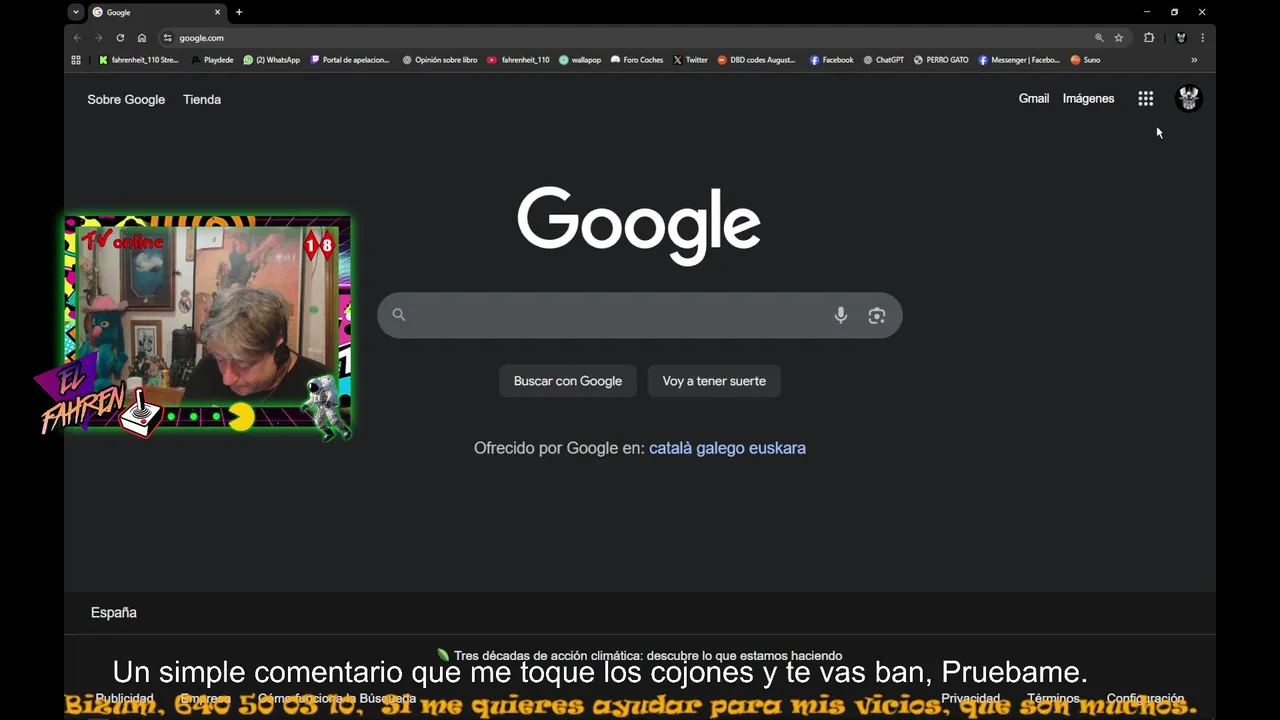This screenshot has width=1280, height=720.
Task: Open the fahrenheit_110 YouTube bookmark
Action: coord(518,60)
